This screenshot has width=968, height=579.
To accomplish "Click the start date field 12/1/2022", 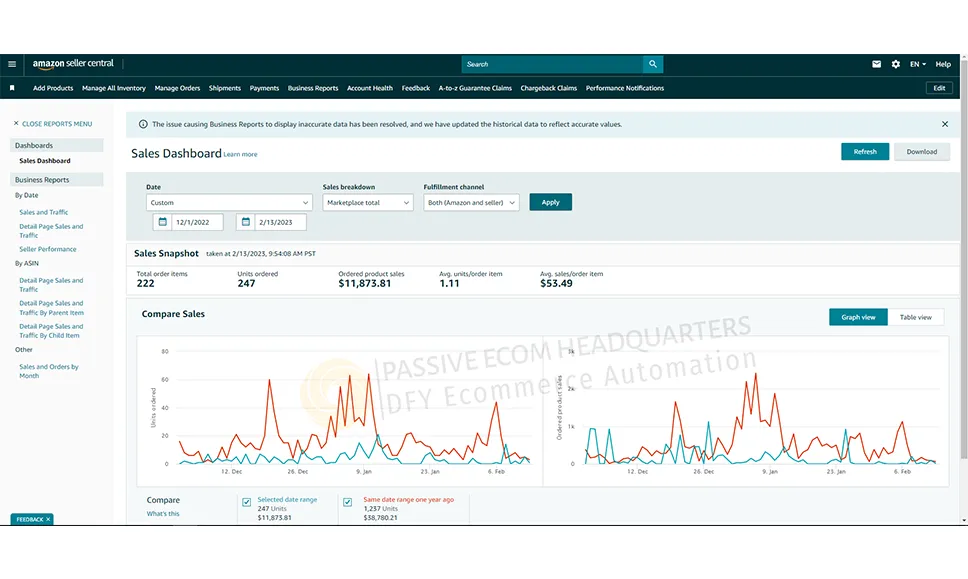I will 197,222.
